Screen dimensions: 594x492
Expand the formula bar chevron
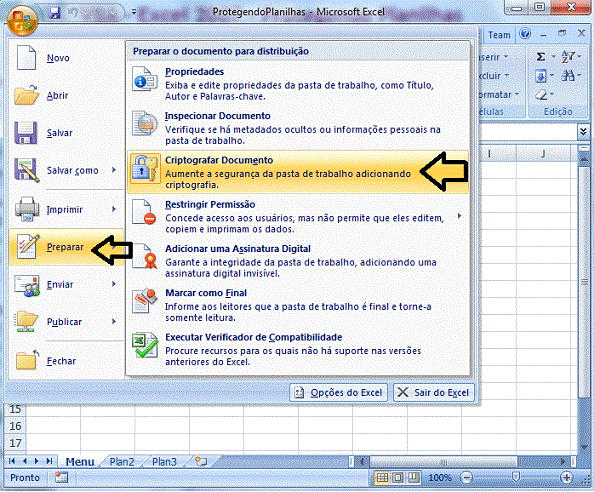click(x=583, y=131)
